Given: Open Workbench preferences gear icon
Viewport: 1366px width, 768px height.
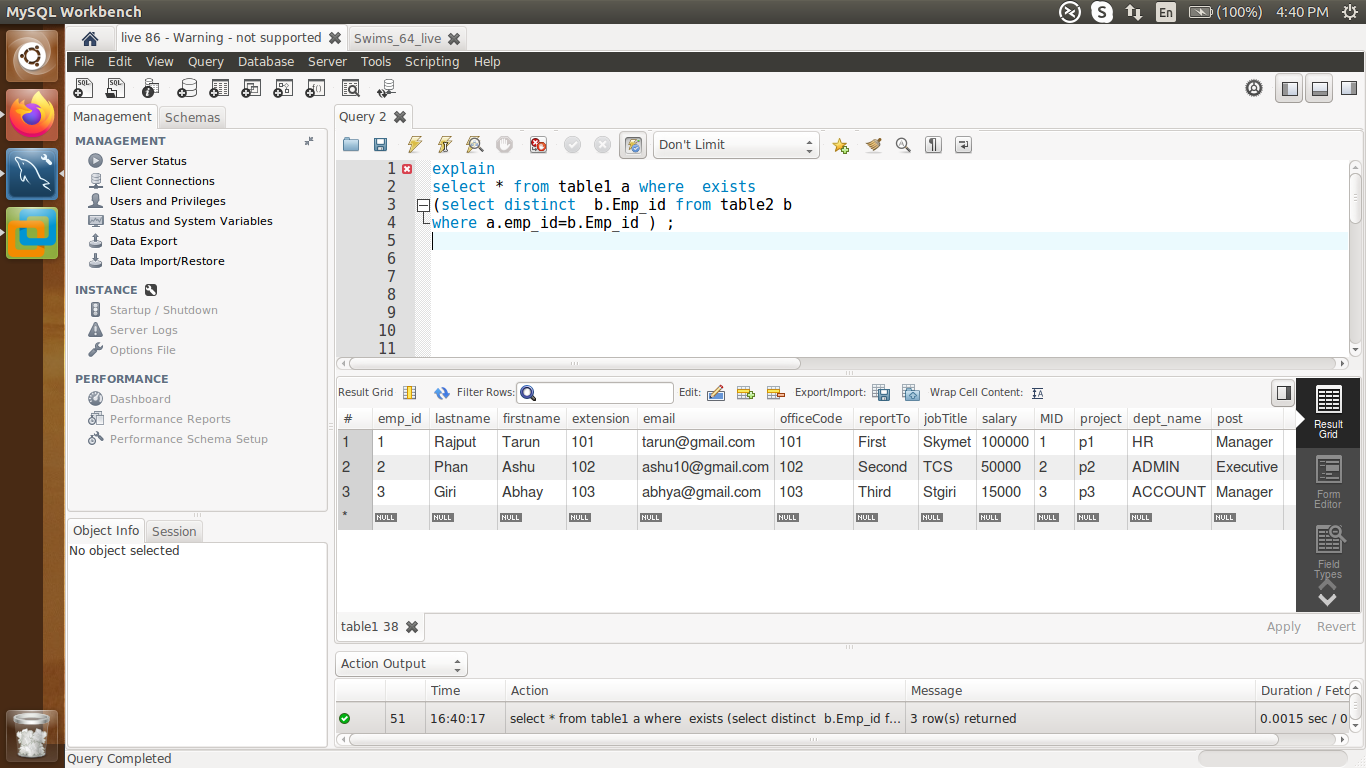Looking at the screenshot, I should (x=1253, y=88).
